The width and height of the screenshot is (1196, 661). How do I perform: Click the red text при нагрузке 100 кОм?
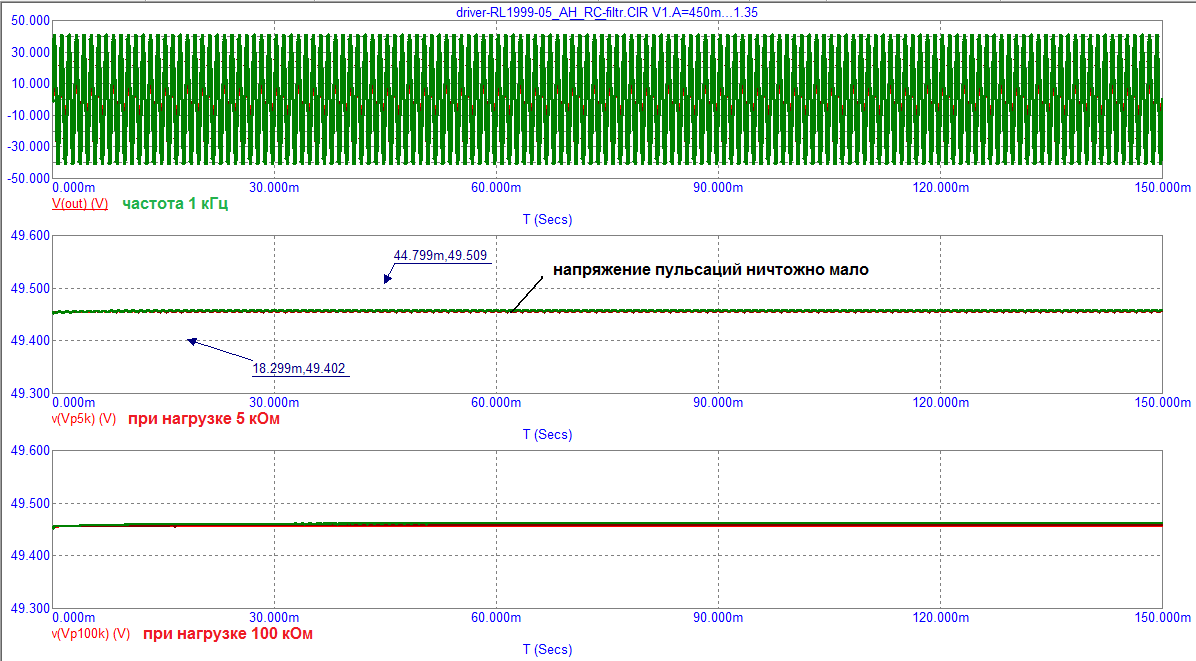click(227, 634)
